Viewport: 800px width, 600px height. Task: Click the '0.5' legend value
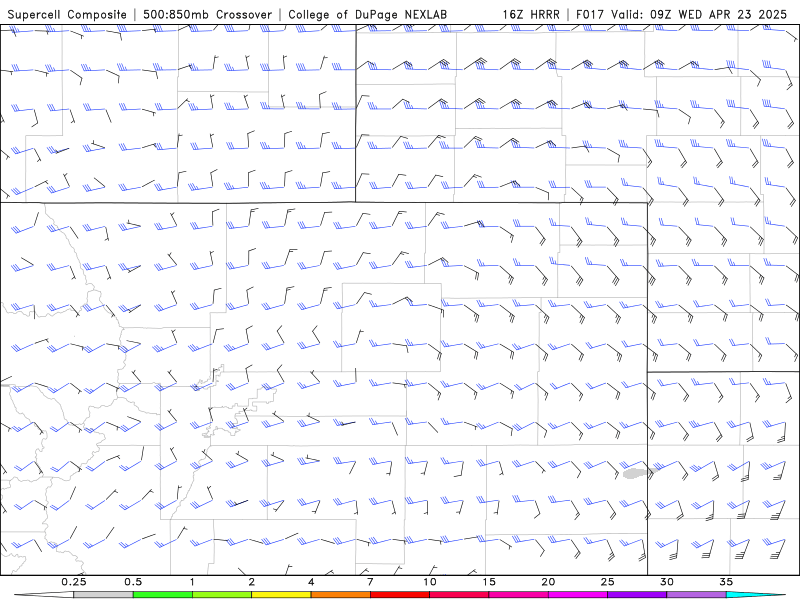pos(133,582)
